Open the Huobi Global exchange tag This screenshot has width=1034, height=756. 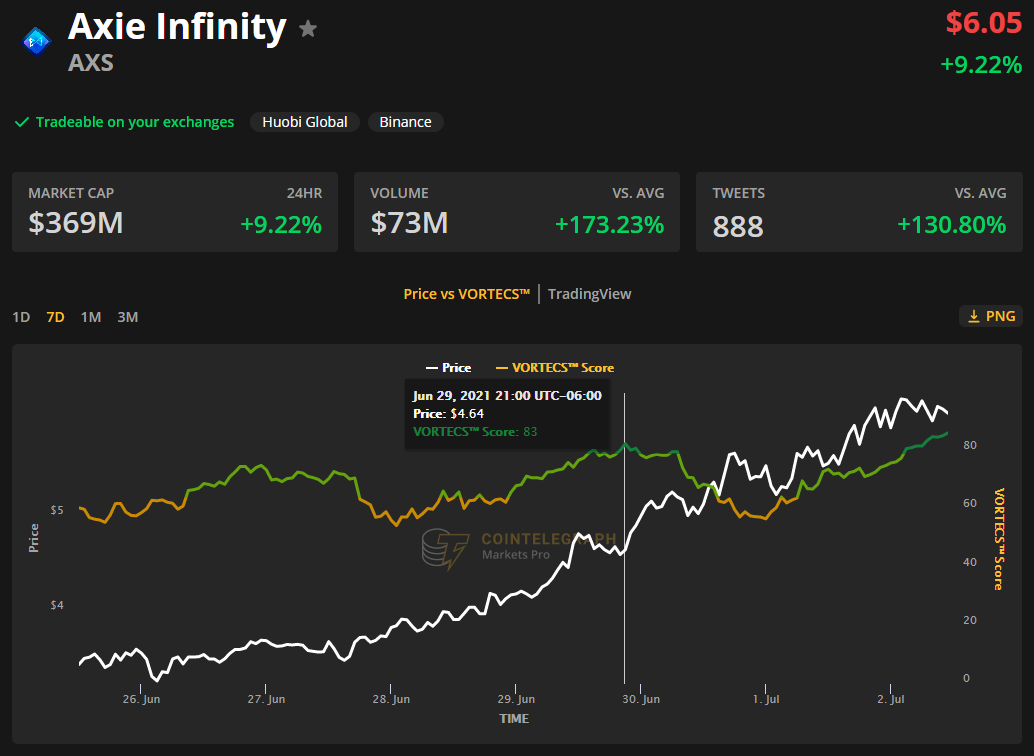pyautogui.click(x=305, y=122)
